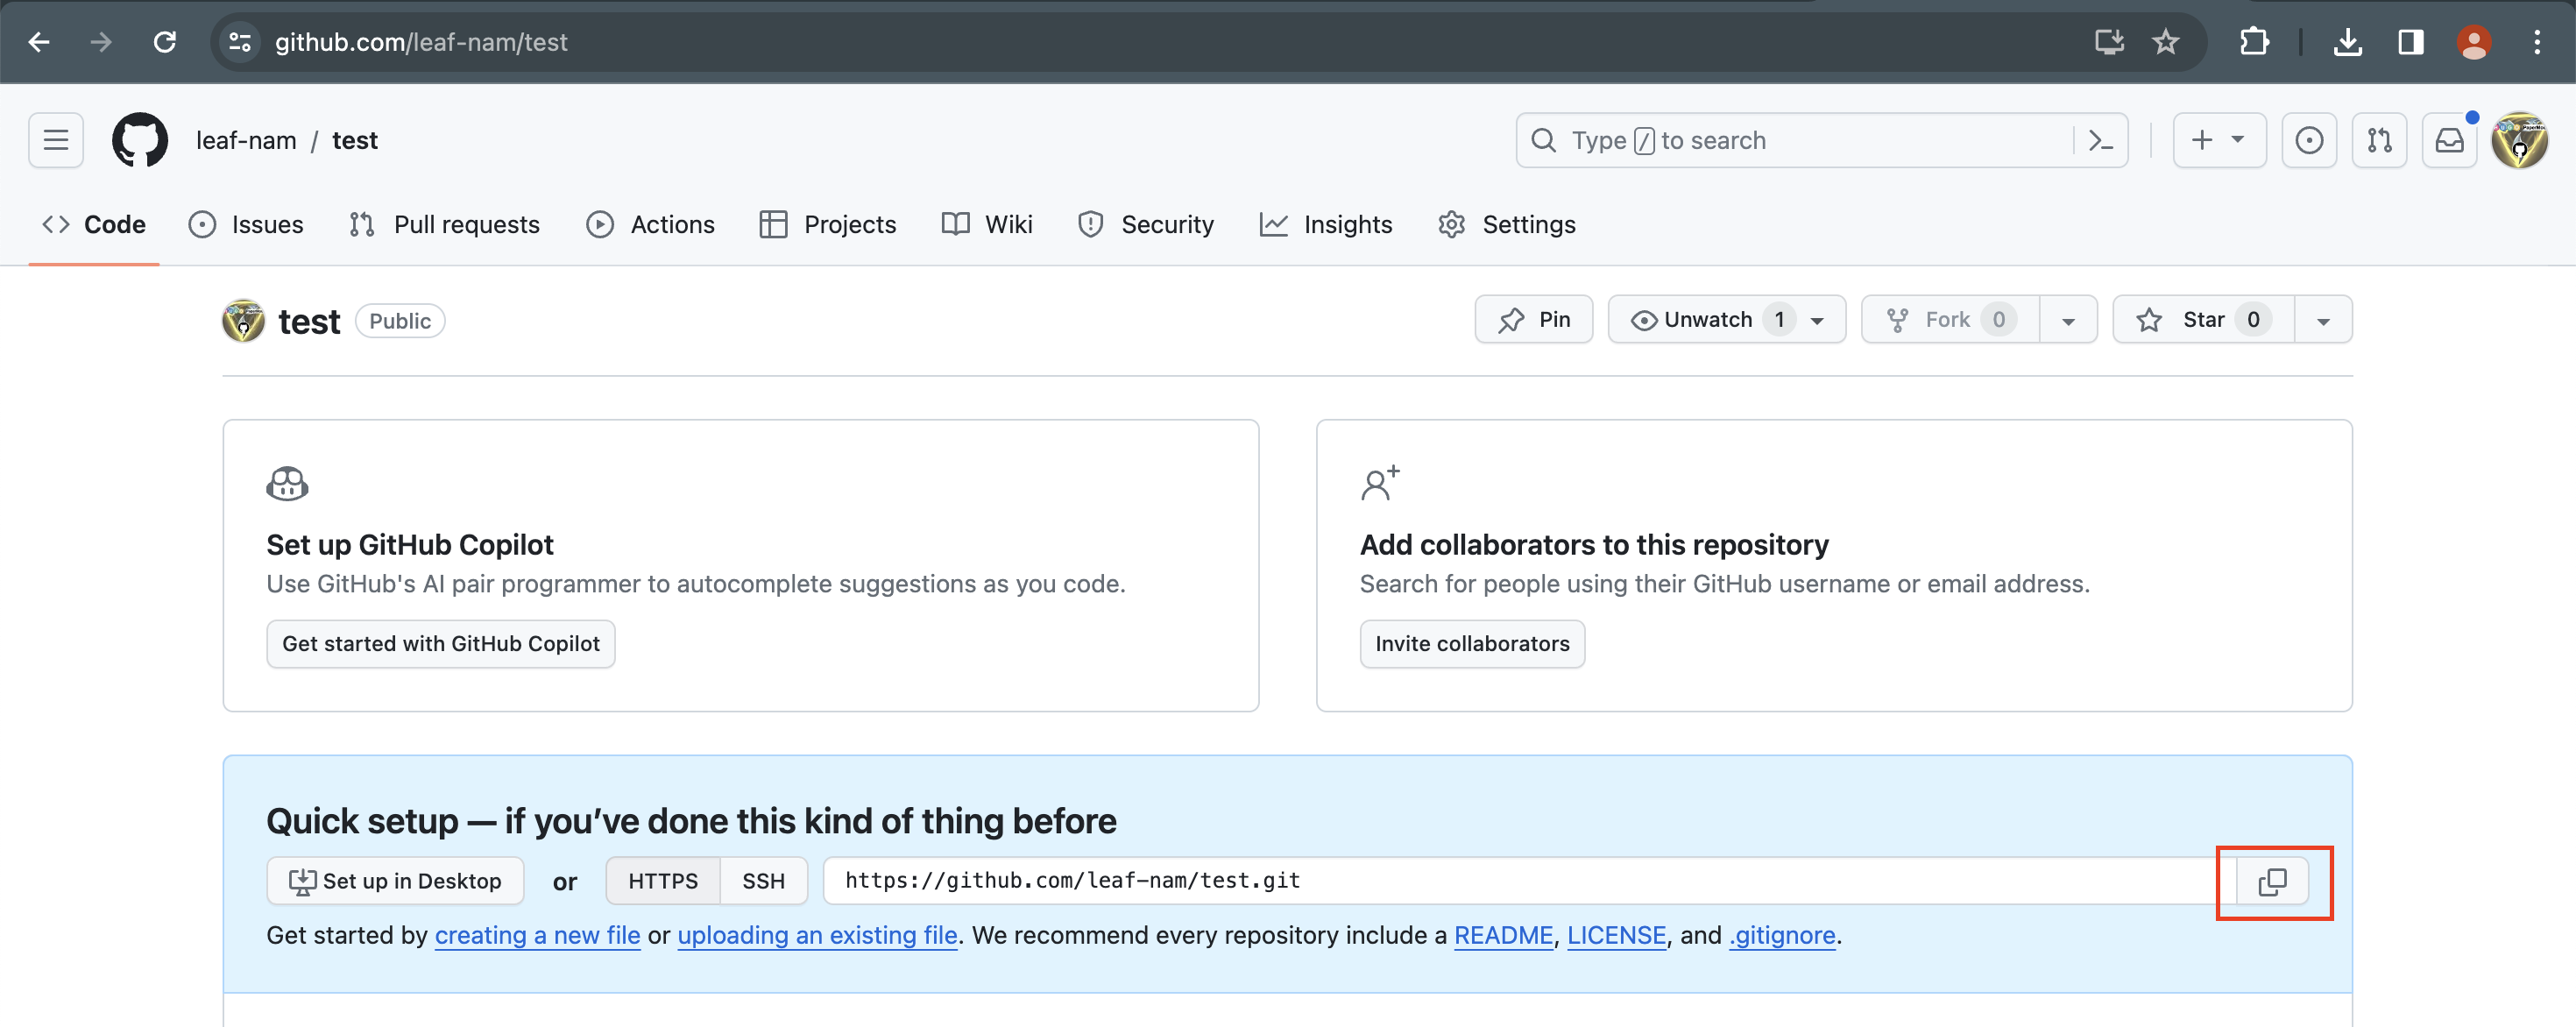The height and width of the screenshot is (1027, 2576).
Task: Open the issues circle icon in header
Action: click(x=2309, y=140)
